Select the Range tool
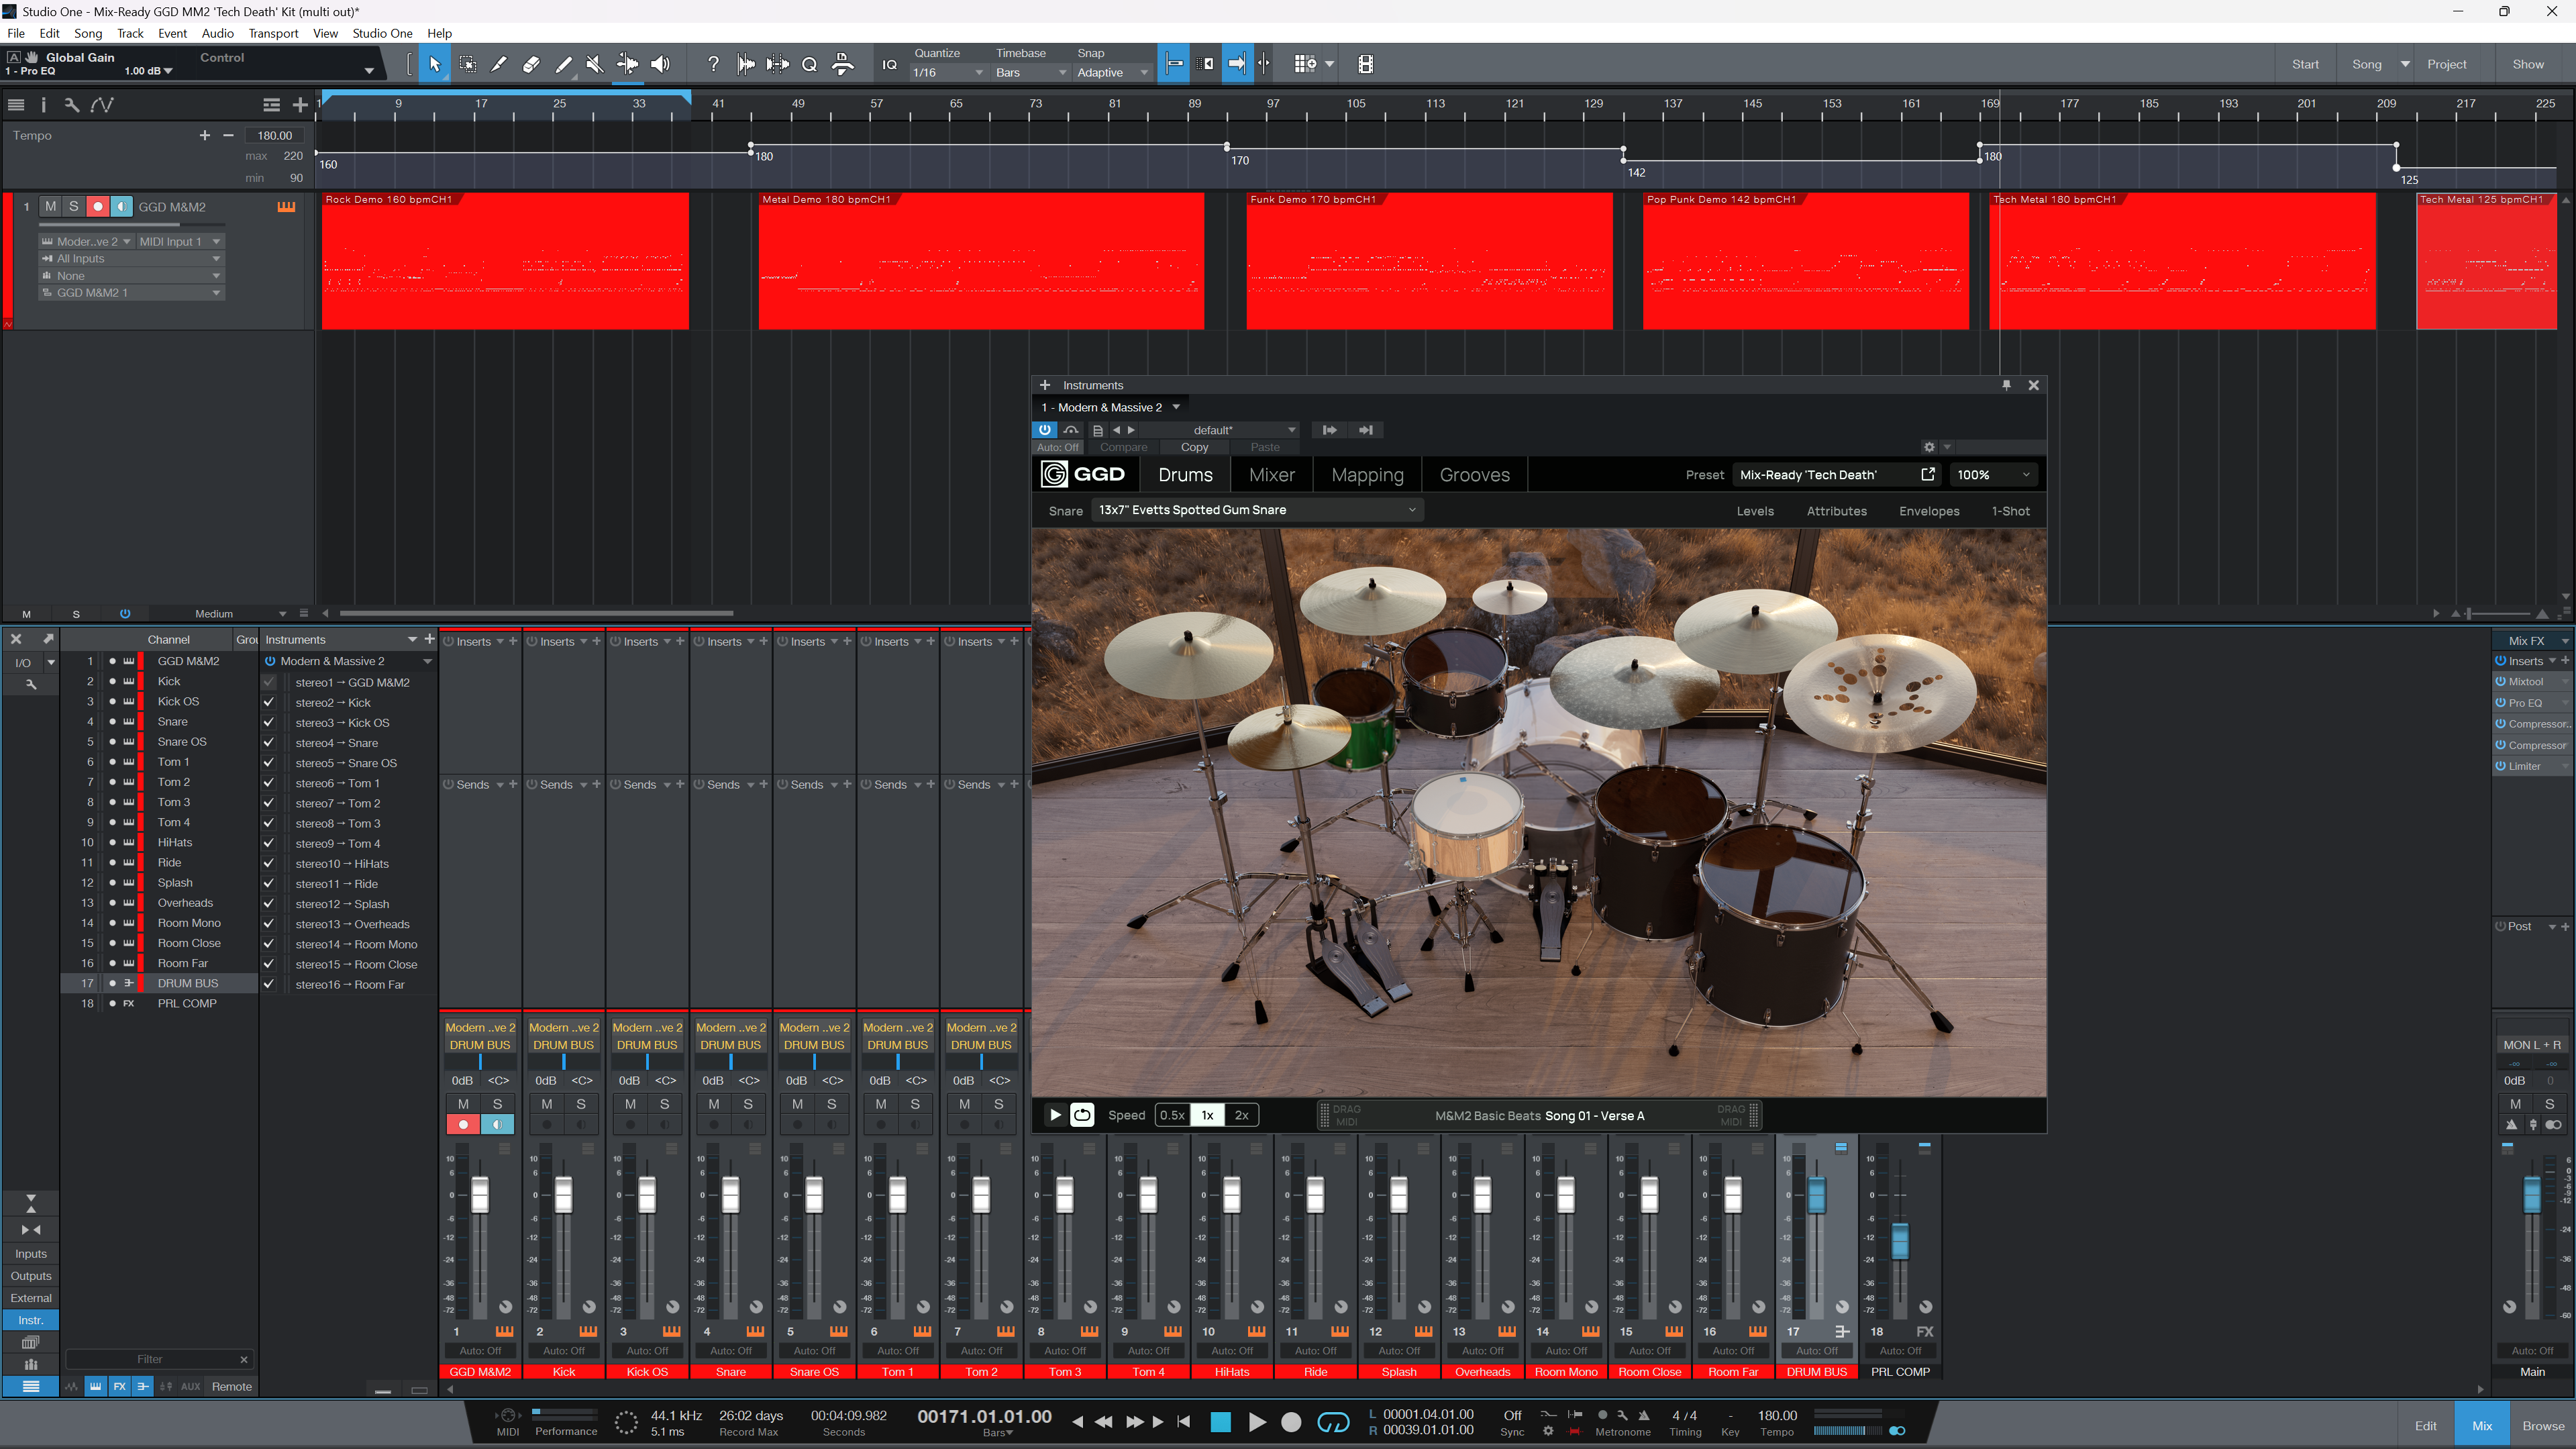The width and height of the screenshot is (2576, 1449). [x=467, y=64]
